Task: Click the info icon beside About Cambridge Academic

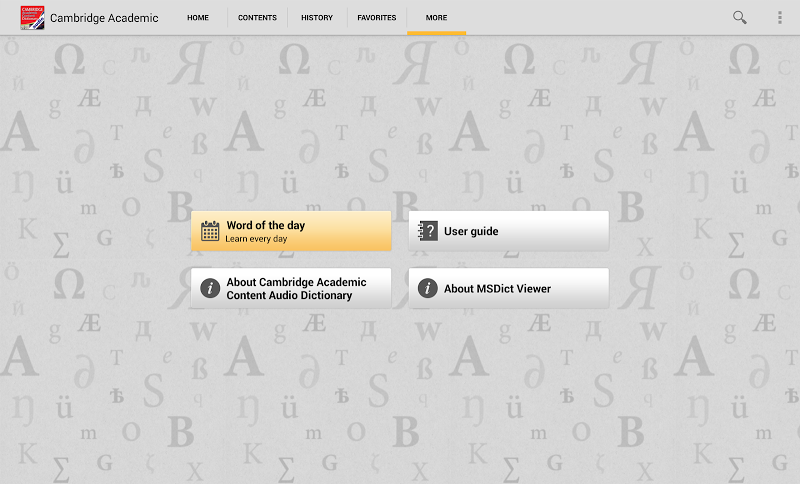Action: [210, 288]
